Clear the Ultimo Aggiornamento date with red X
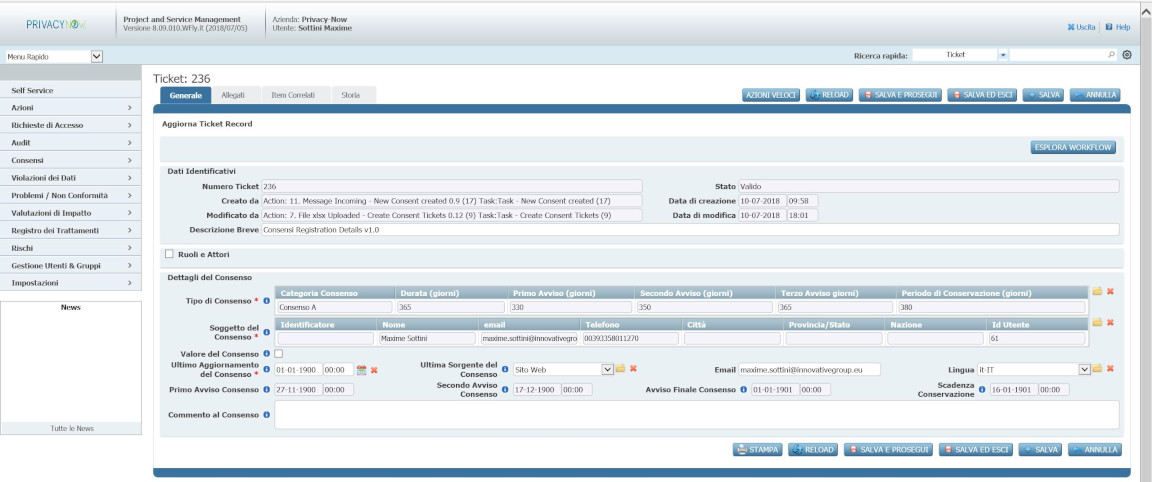This screenshot has height=482, width=1152. pos(374,370)
